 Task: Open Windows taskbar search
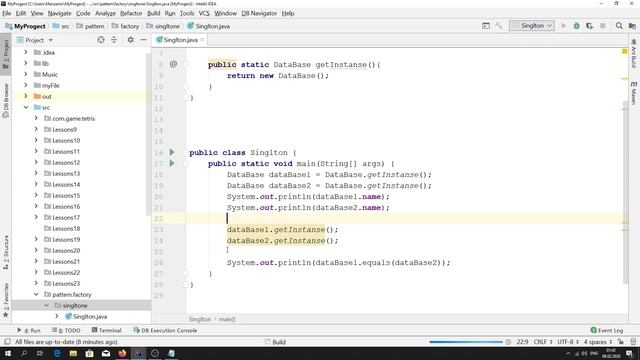[x=24, y=353]
